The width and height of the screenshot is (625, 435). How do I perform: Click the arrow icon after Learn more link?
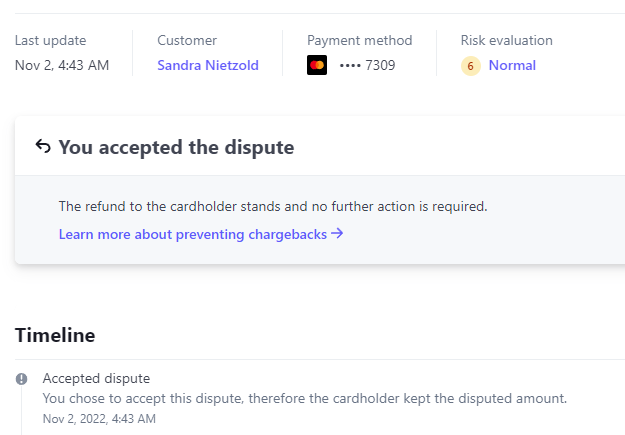click(337, 234)
